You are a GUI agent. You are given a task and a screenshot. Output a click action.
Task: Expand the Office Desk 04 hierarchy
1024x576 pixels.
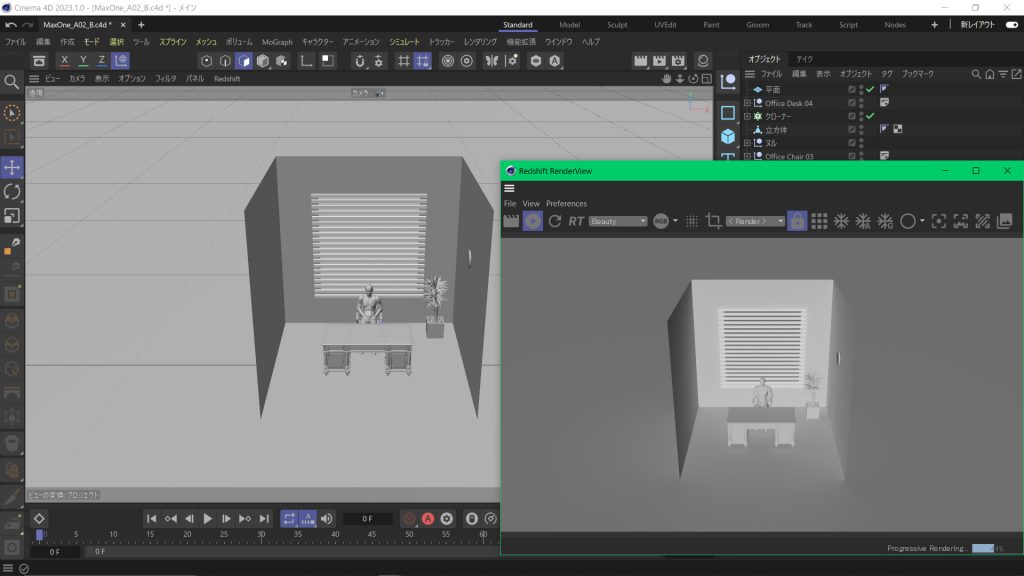click(746, 103)
